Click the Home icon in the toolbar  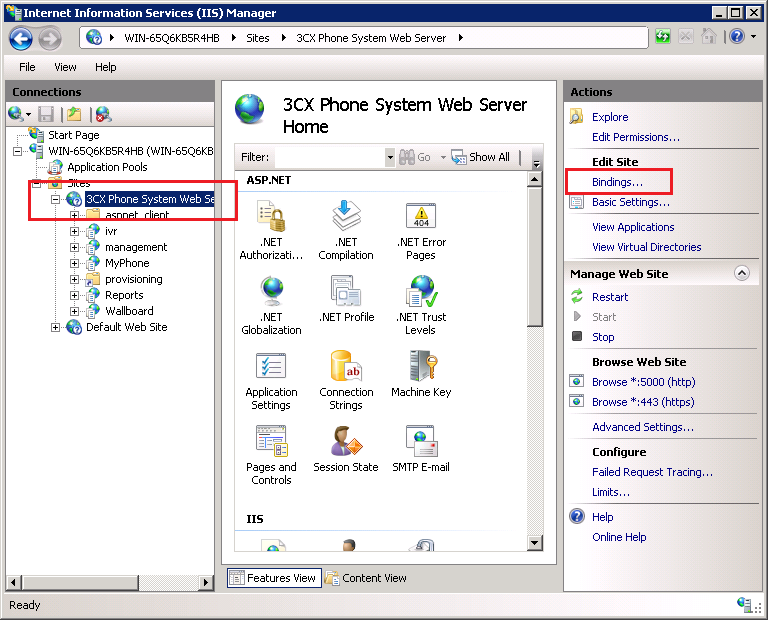click(708, 36)
